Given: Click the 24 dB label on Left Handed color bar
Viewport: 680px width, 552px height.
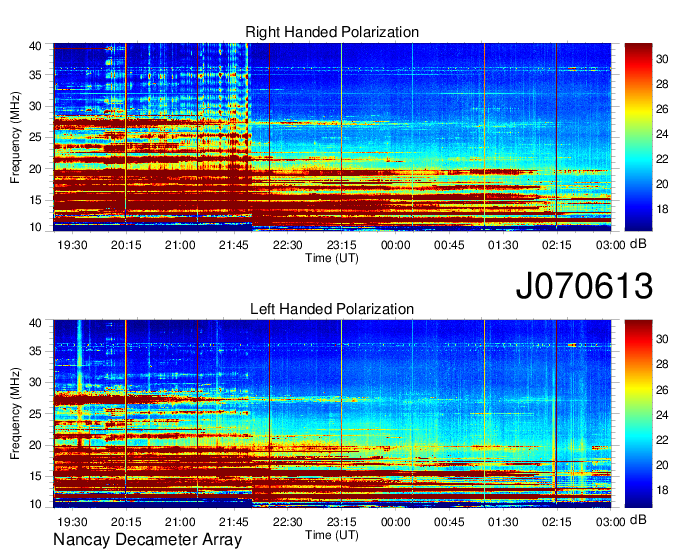Looking at the screenshot, I should tap(662, 415).
